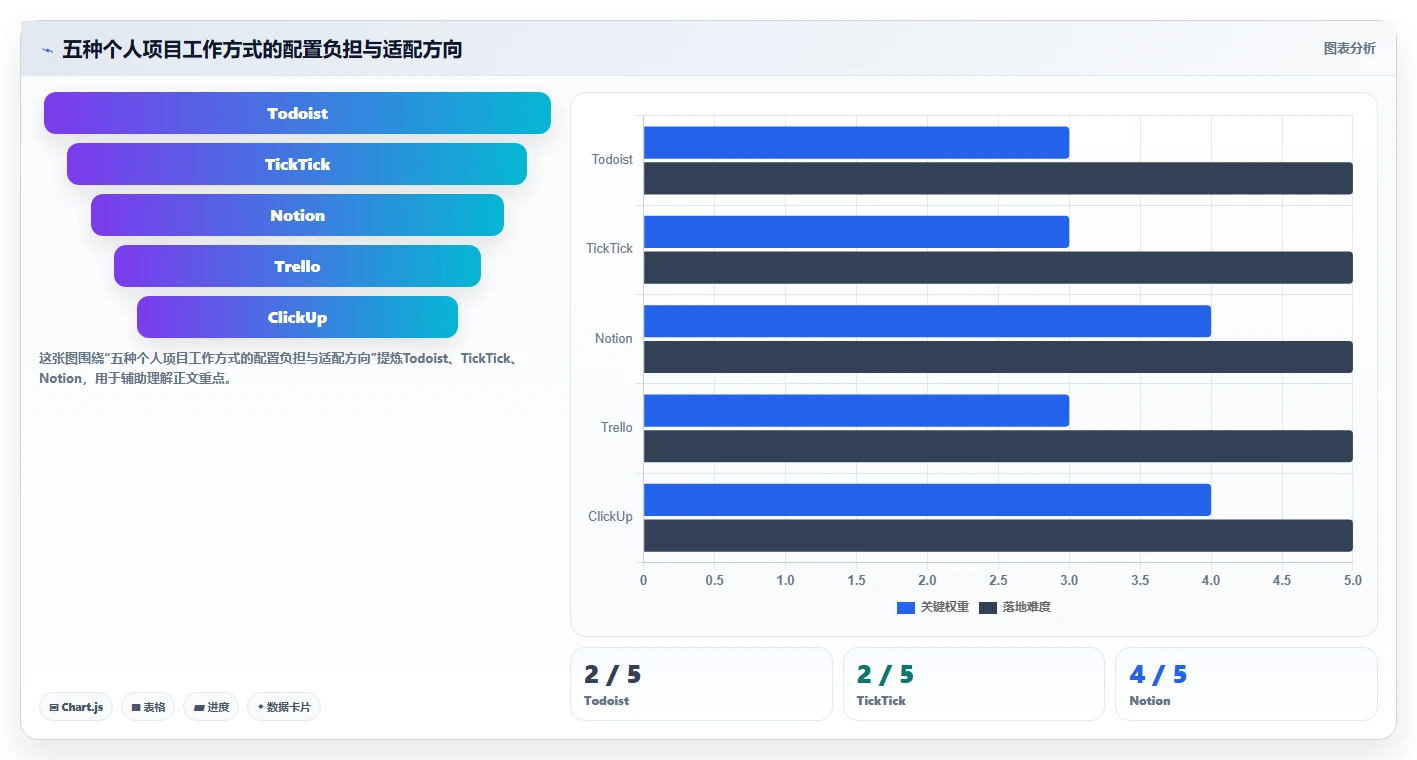Image resolution: width=1417 pixels, height=760 pixels.
Task: Click the 数据卡片 tag chip
Action: coord(284,707)
